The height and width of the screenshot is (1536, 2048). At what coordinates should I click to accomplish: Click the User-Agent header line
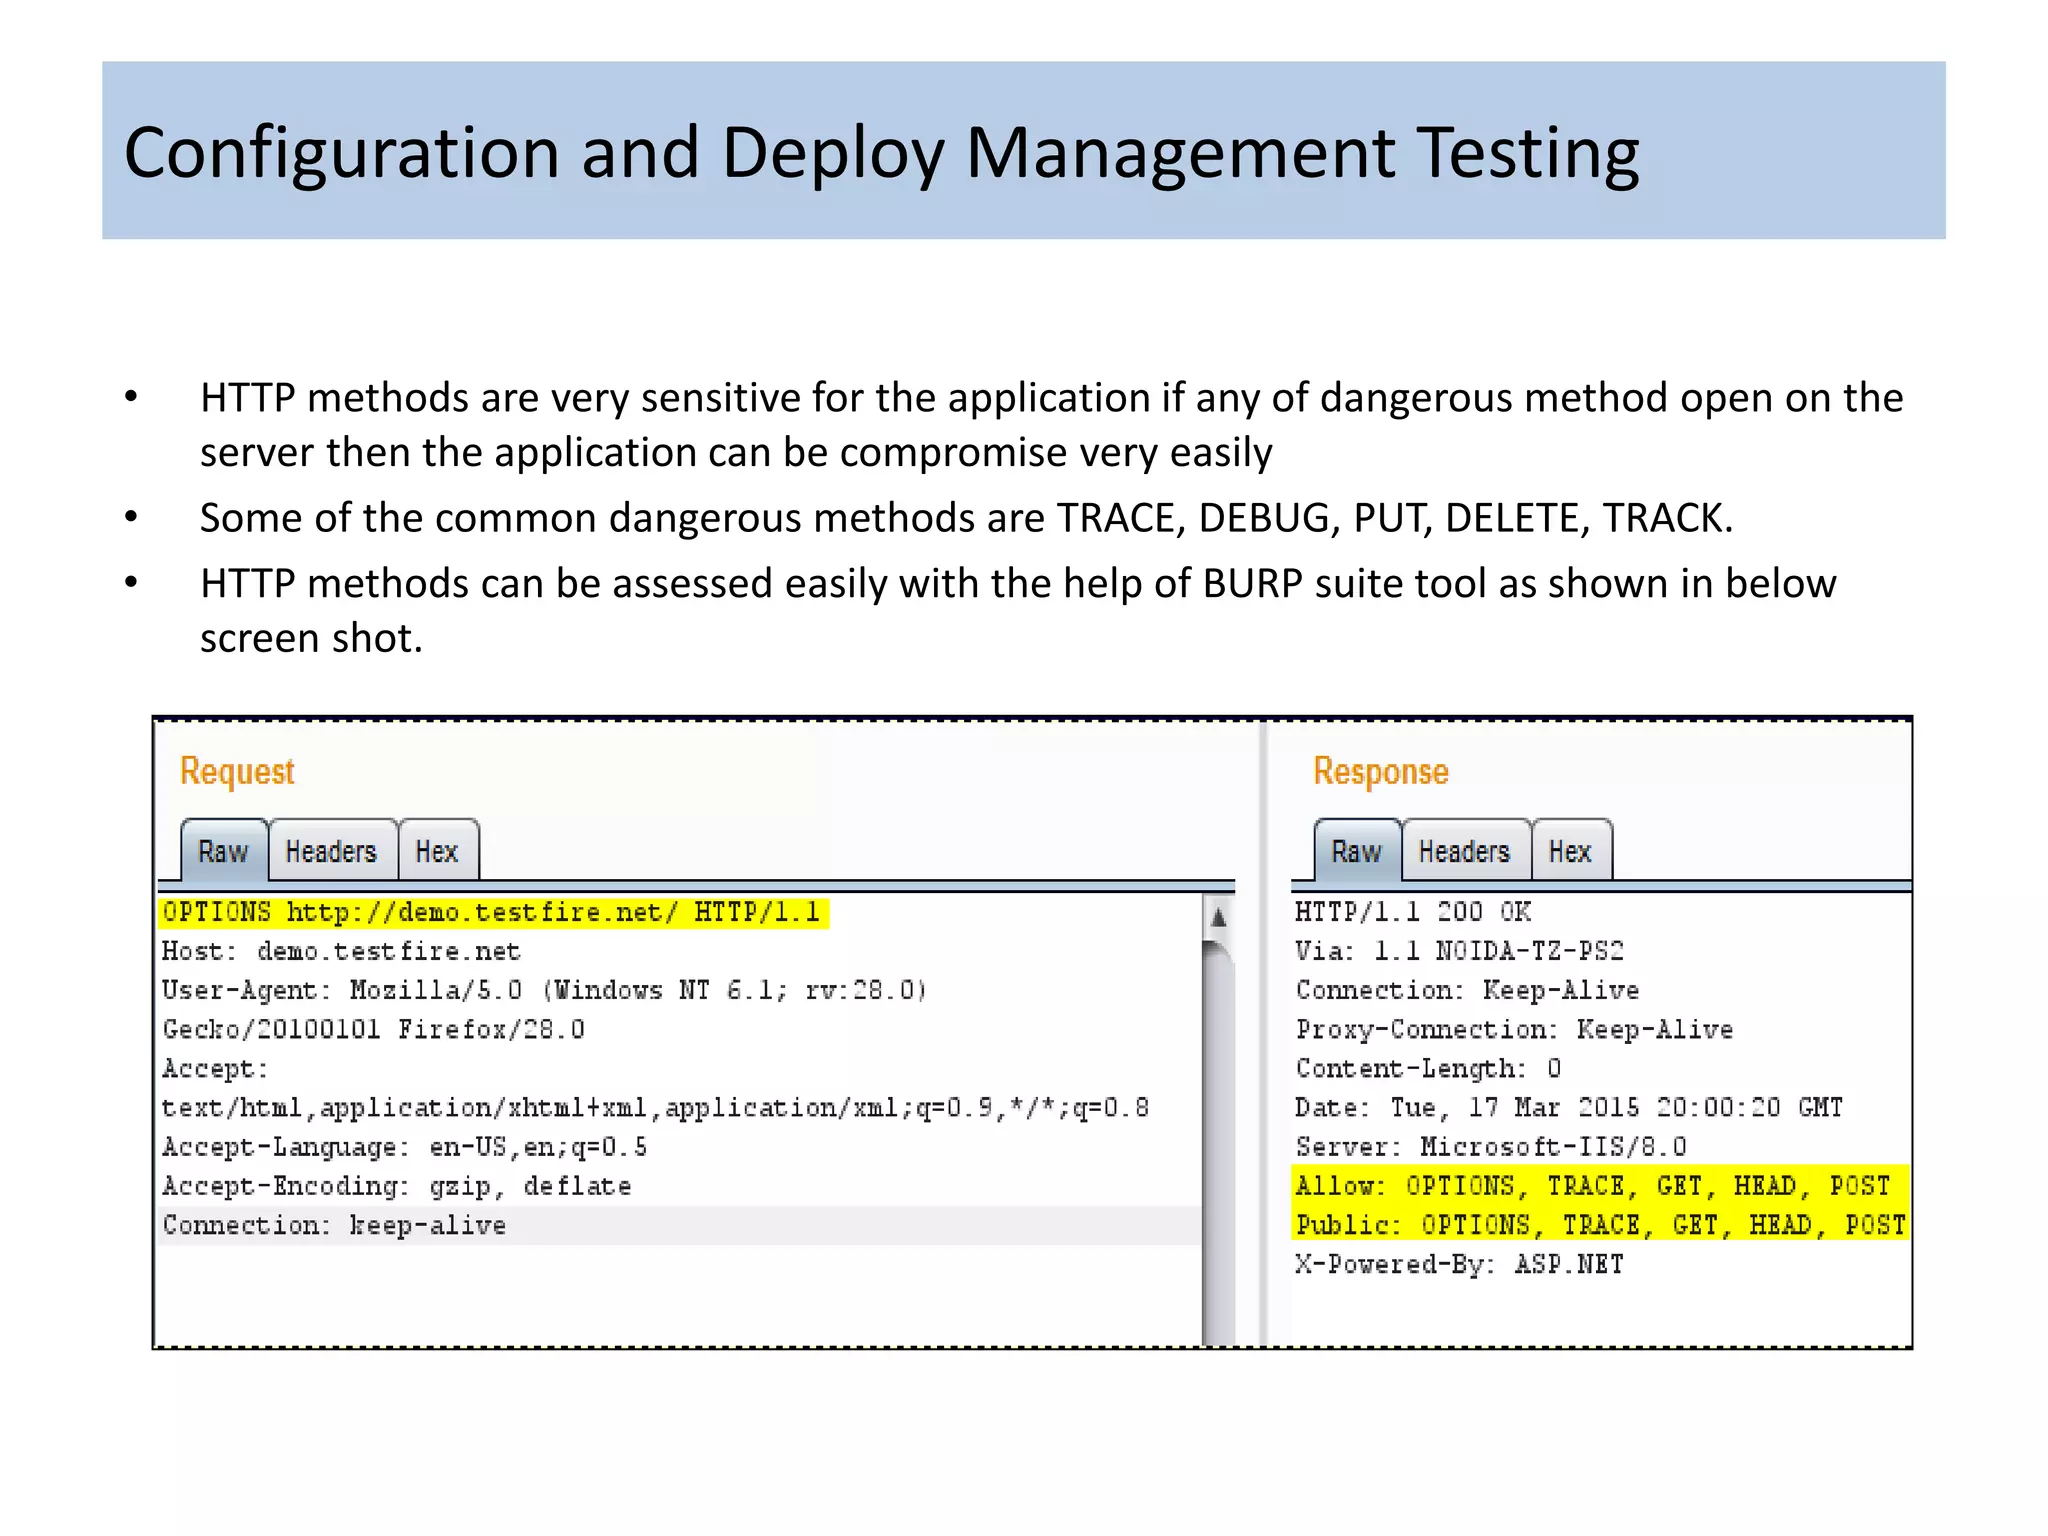tap(544, 990)
